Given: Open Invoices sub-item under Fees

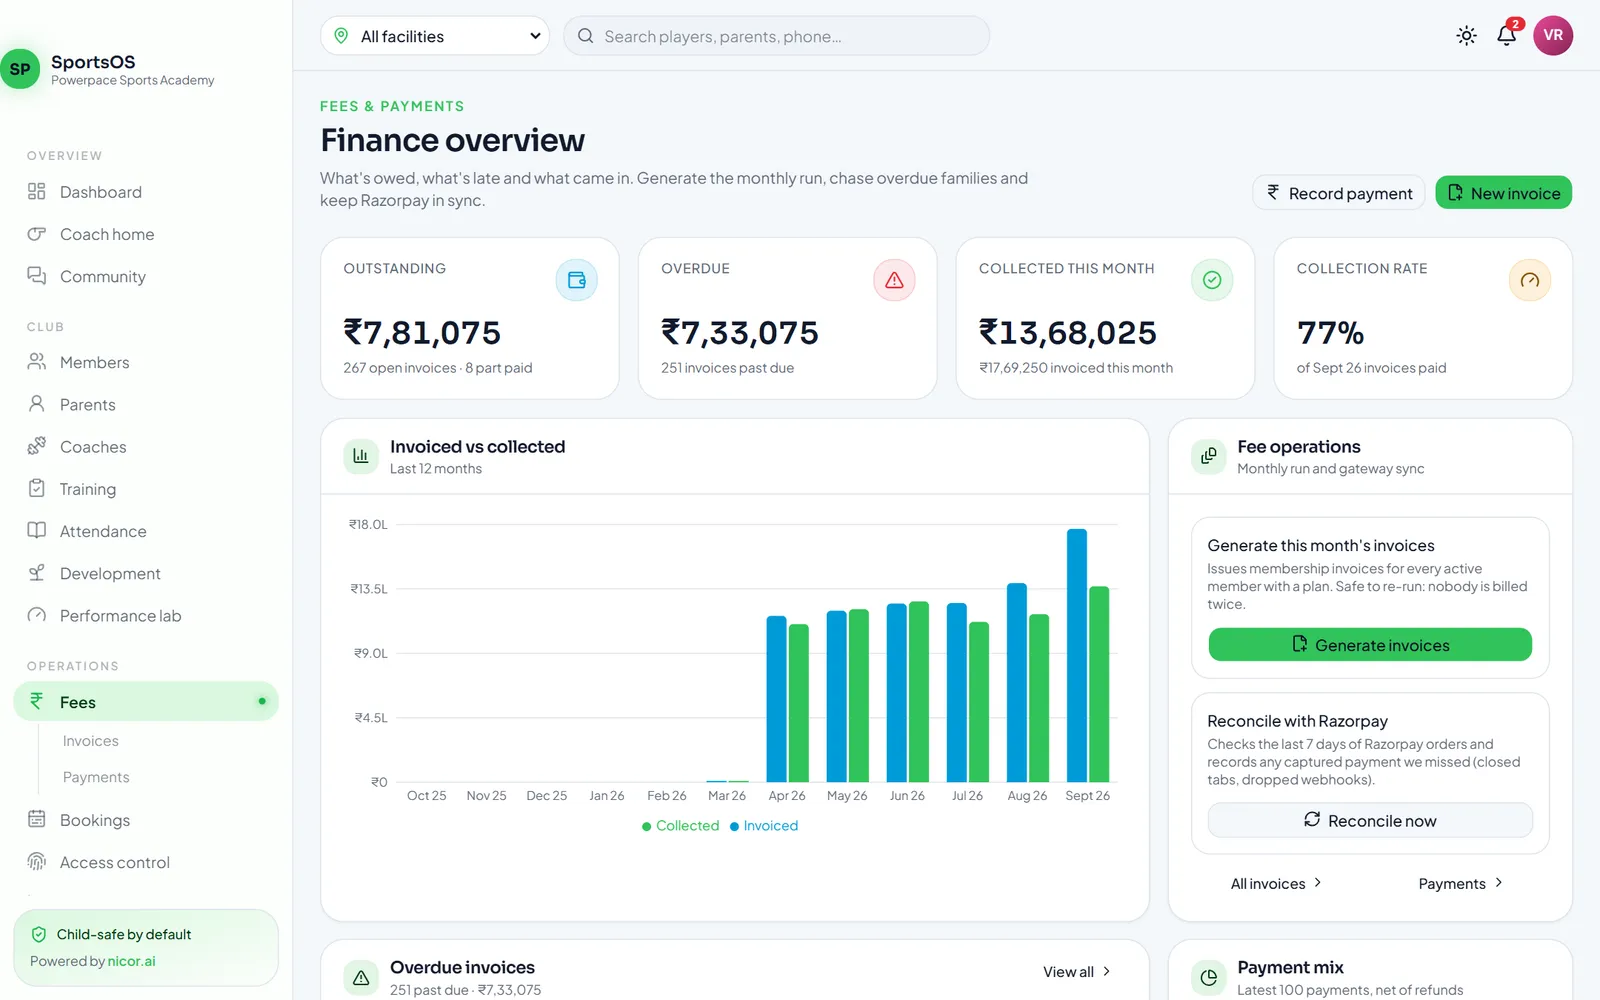Looking at the screenshot, I should (x=91, y=741).
